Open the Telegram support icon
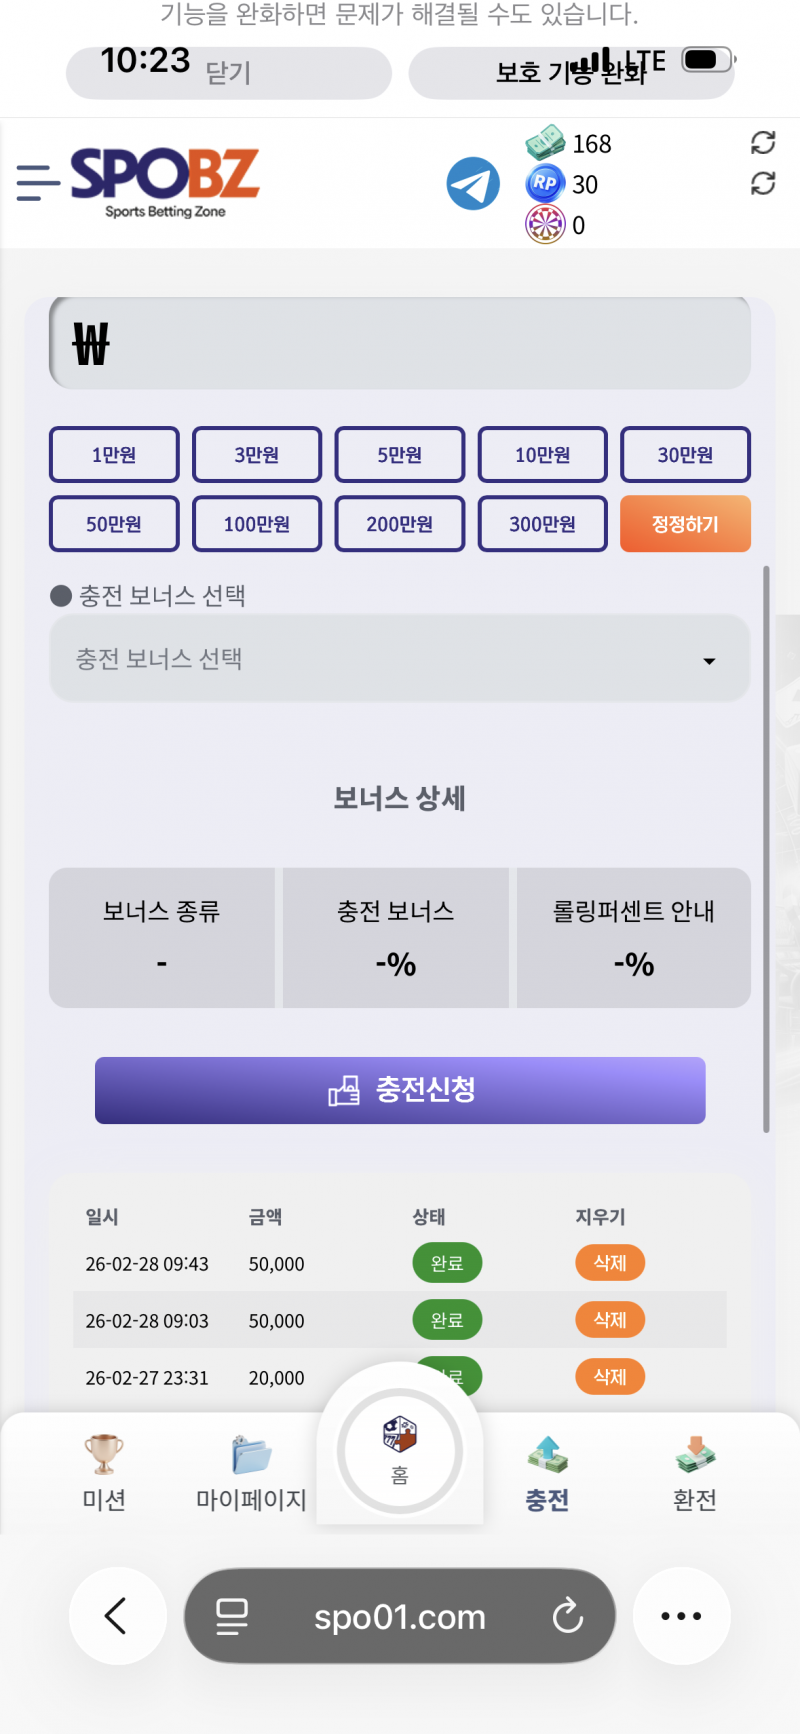The image size is (800, 1734). [473, 184]
